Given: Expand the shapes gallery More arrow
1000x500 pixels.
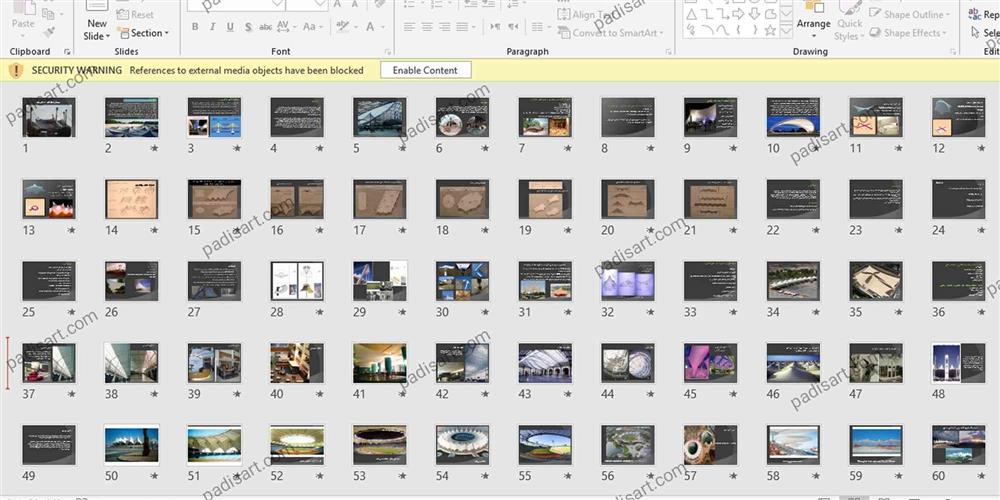Looking at the screenshot, I should tap(788, 32).
